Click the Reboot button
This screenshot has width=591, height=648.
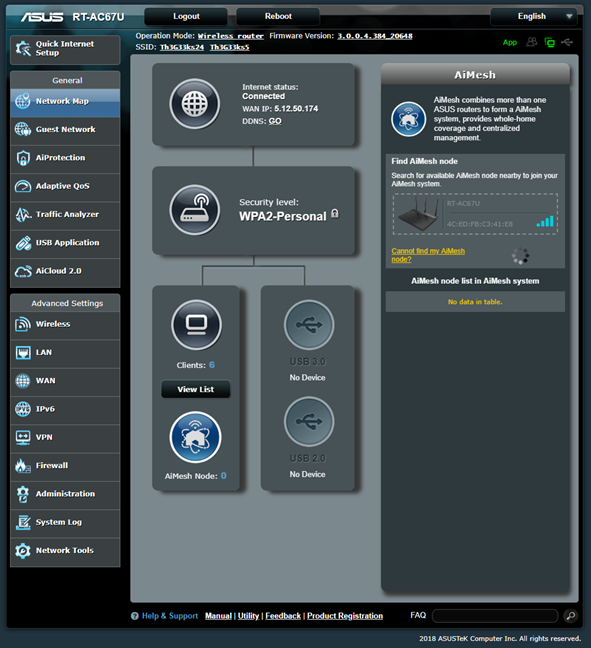click(x=278, y=17)
